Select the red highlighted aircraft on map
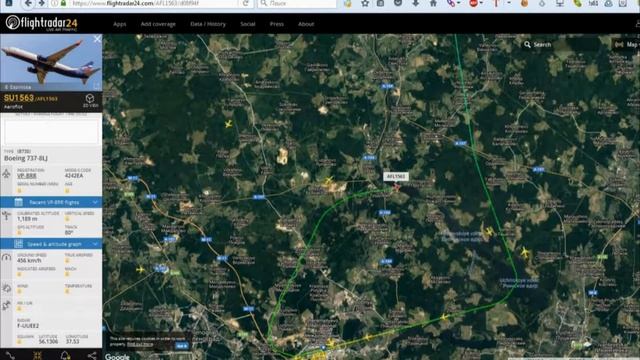 pos(397,187)
